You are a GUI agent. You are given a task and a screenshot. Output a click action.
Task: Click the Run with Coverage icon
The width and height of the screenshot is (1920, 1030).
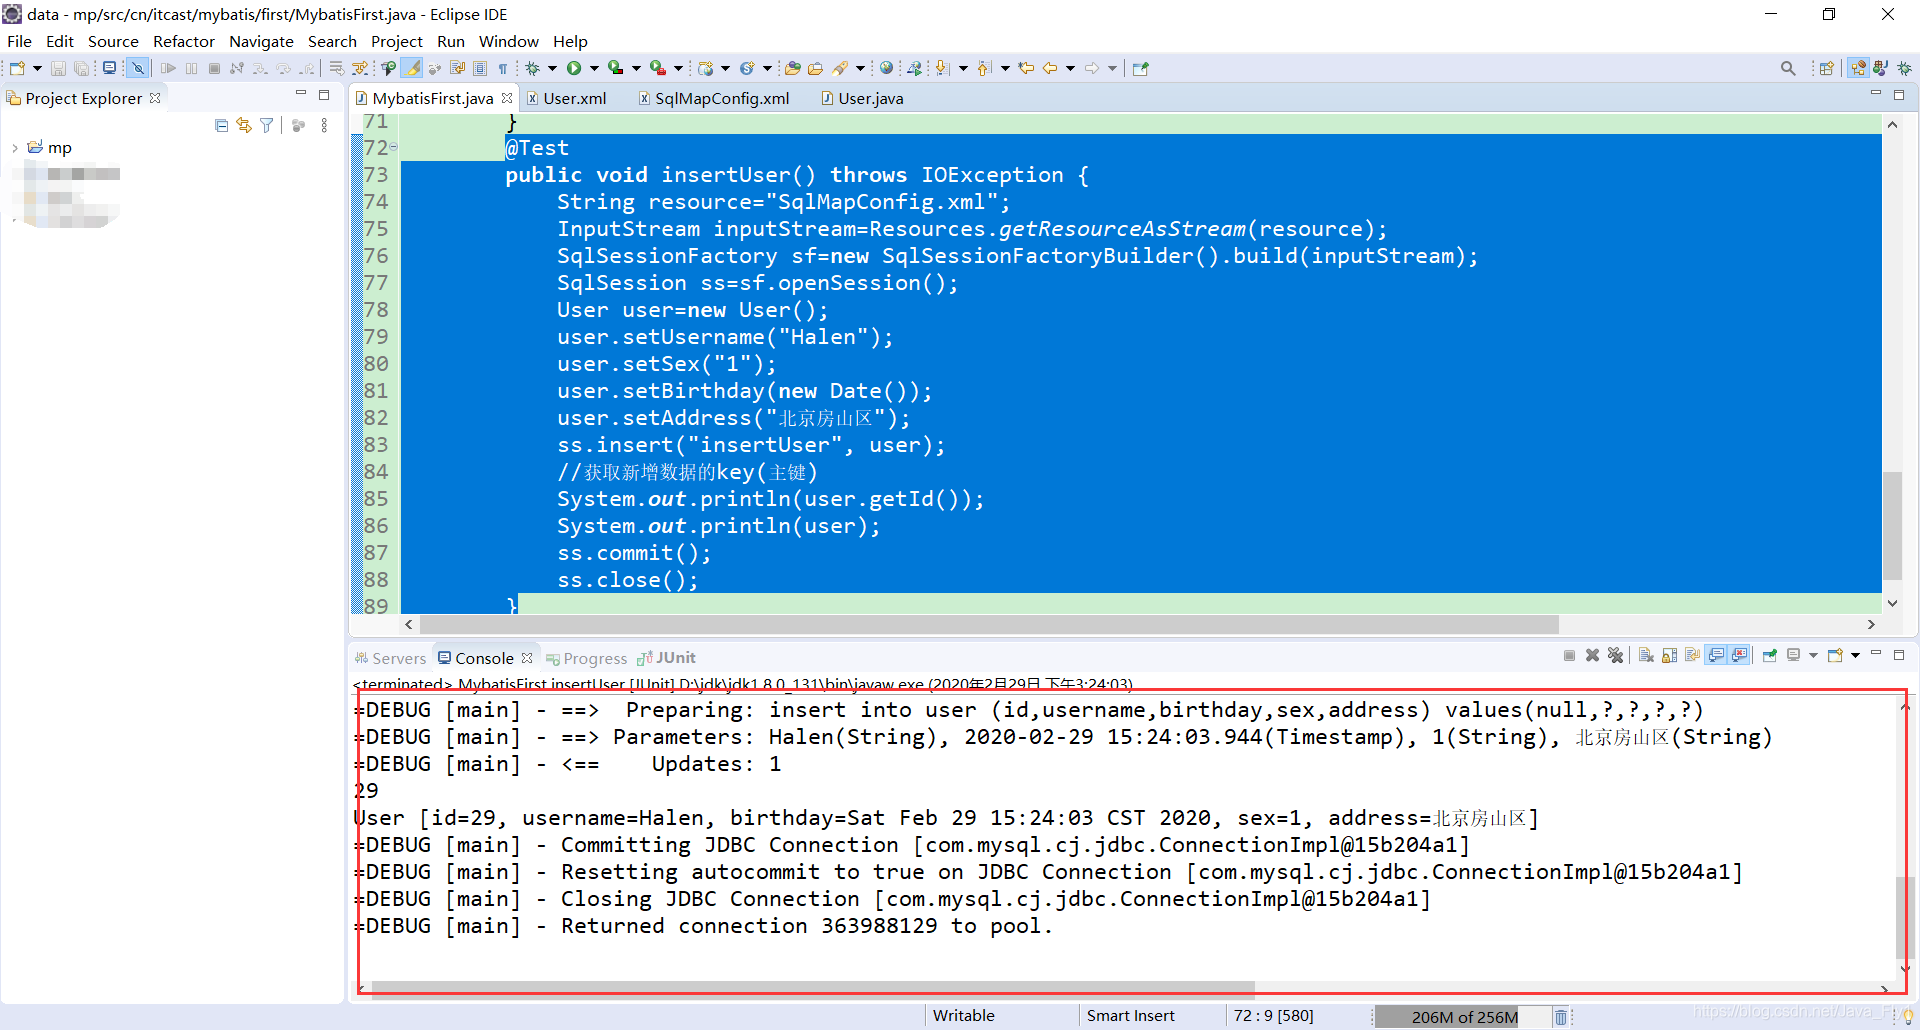(x=616, y=68)
